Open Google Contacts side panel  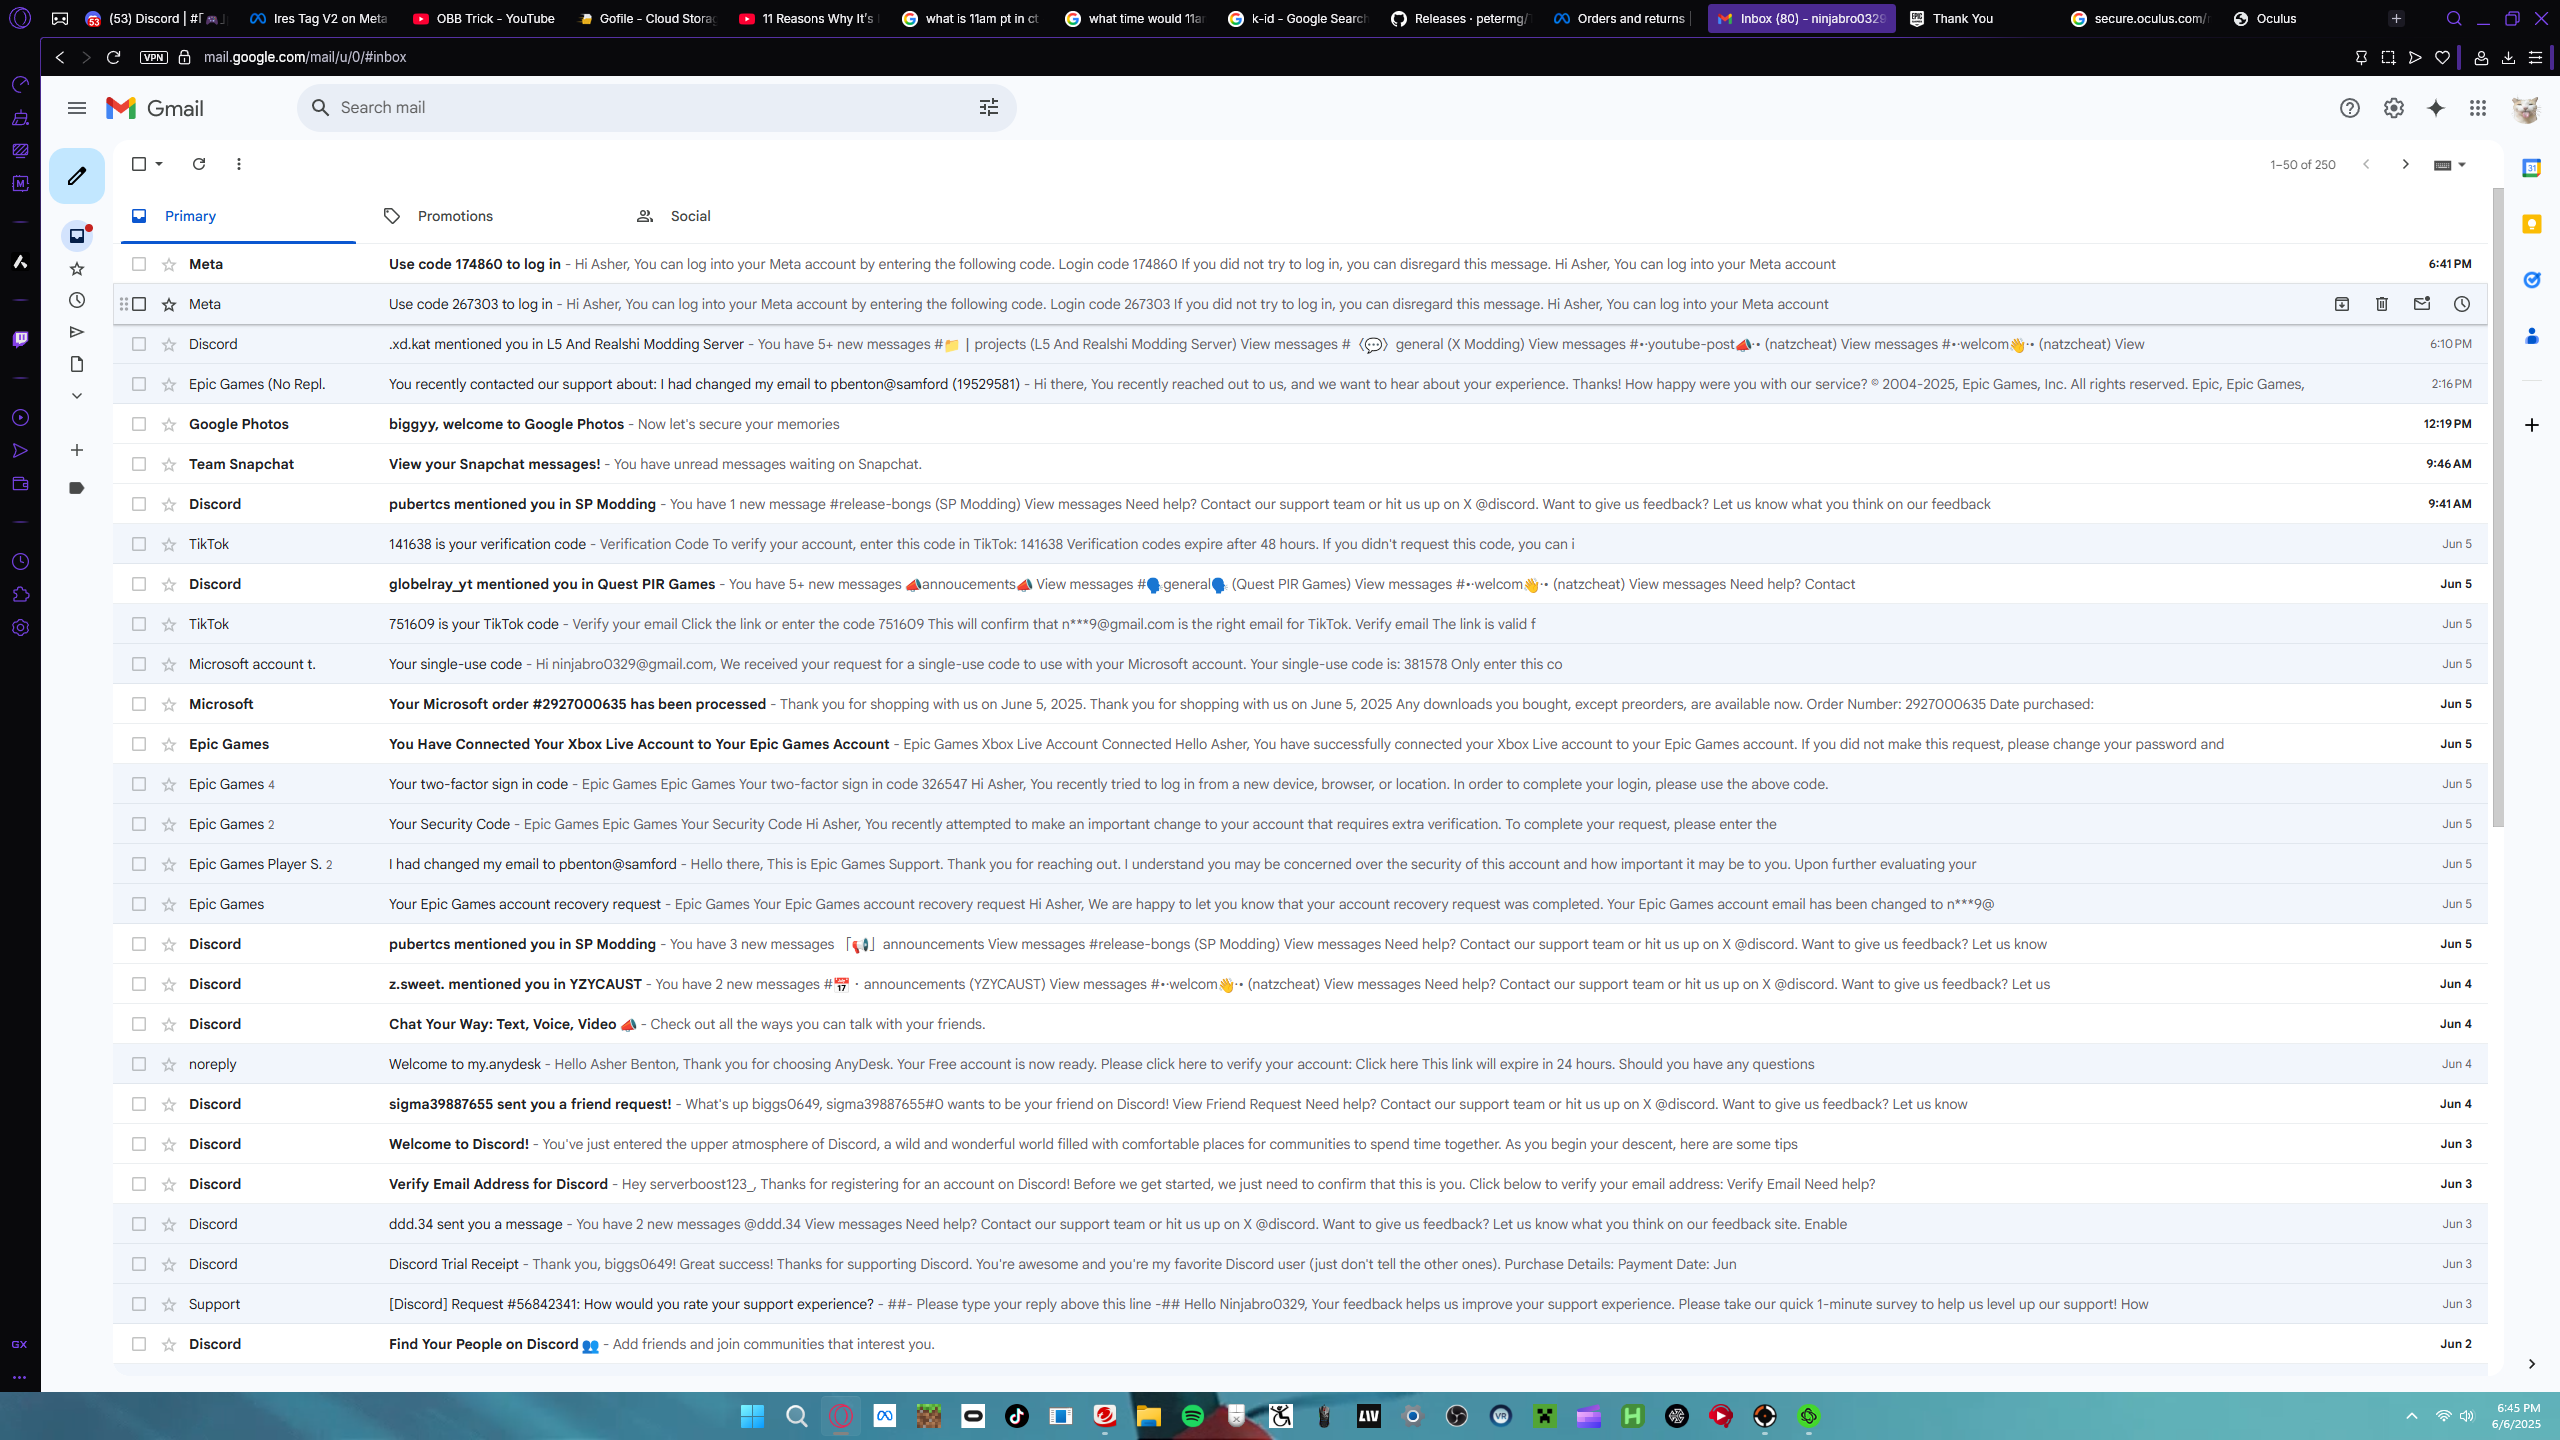click(2532, 336)
